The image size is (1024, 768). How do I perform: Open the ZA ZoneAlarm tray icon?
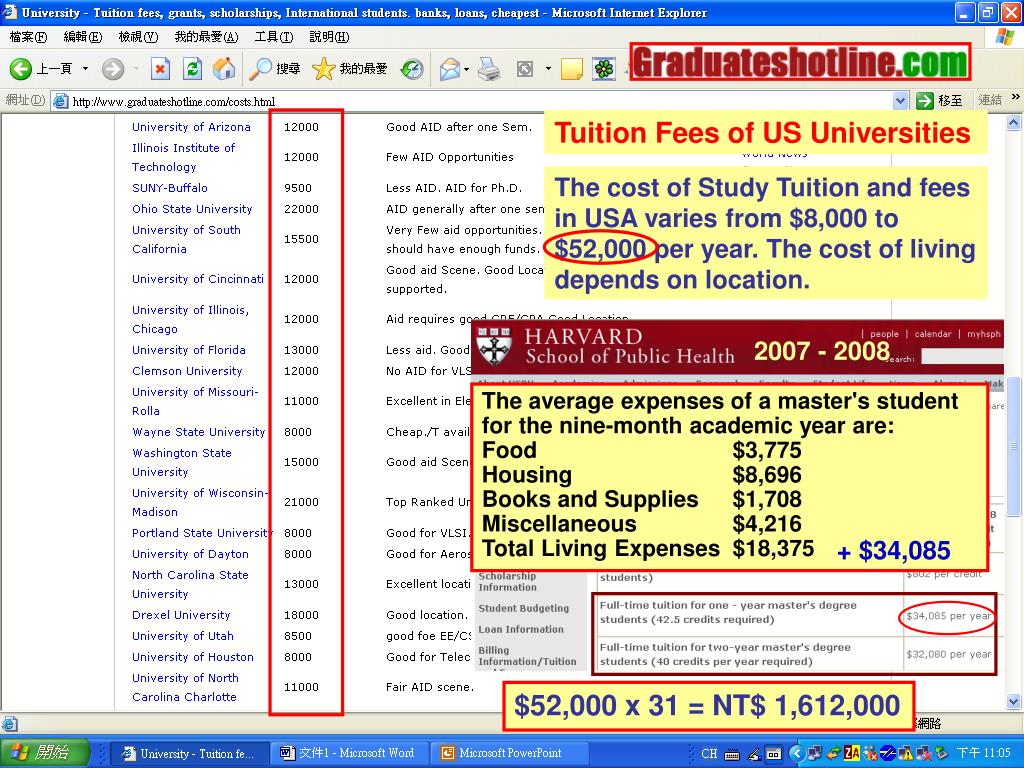852,753
